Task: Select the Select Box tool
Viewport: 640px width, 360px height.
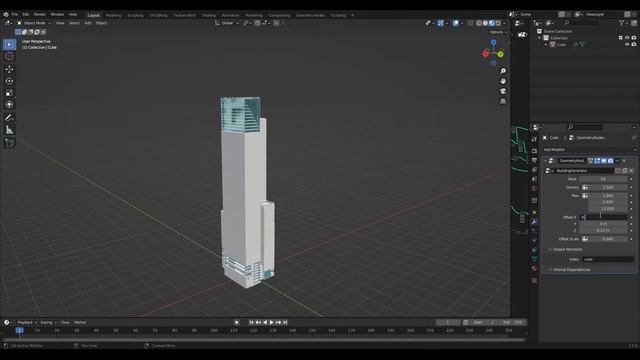Action: (9, 44)
